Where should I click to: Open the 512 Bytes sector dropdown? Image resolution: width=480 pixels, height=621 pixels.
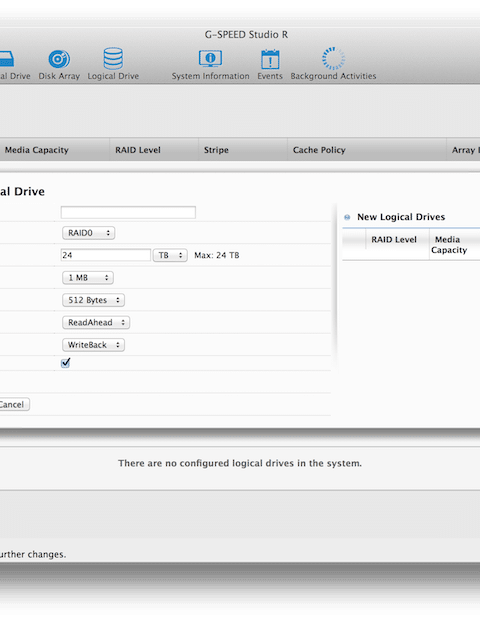click(x=93, y=300)
